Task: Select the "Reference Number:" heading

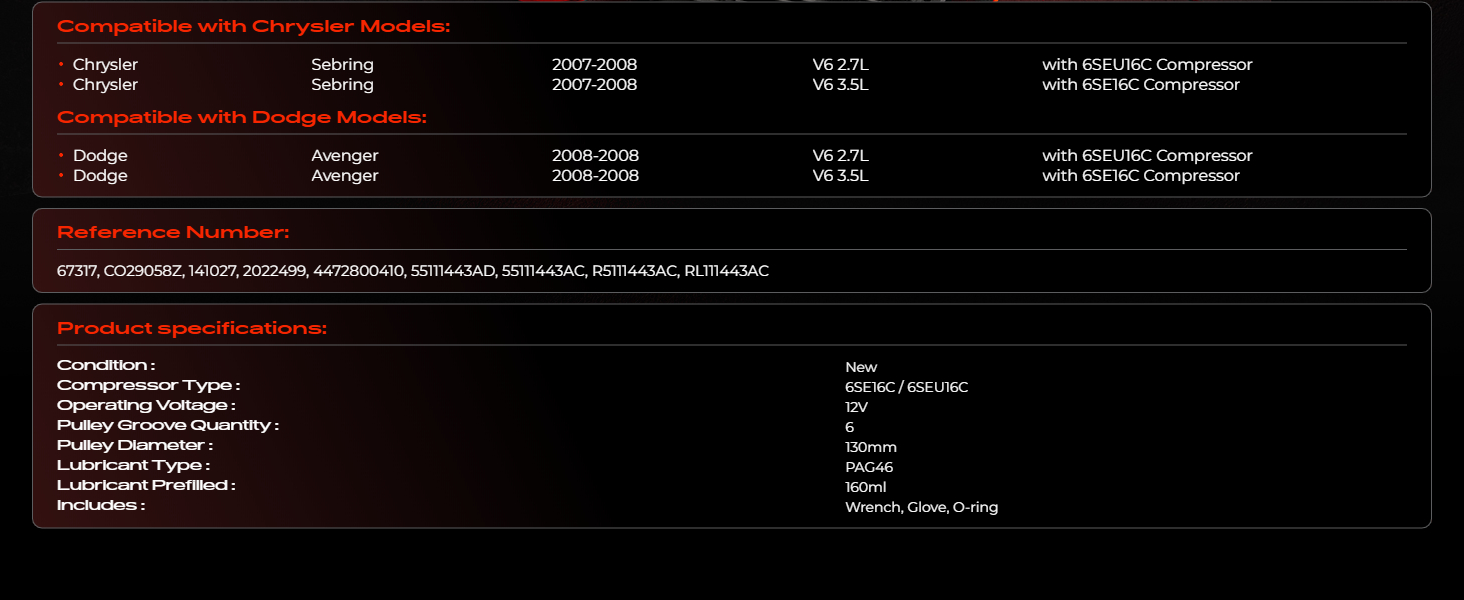Action: [173, 233]
